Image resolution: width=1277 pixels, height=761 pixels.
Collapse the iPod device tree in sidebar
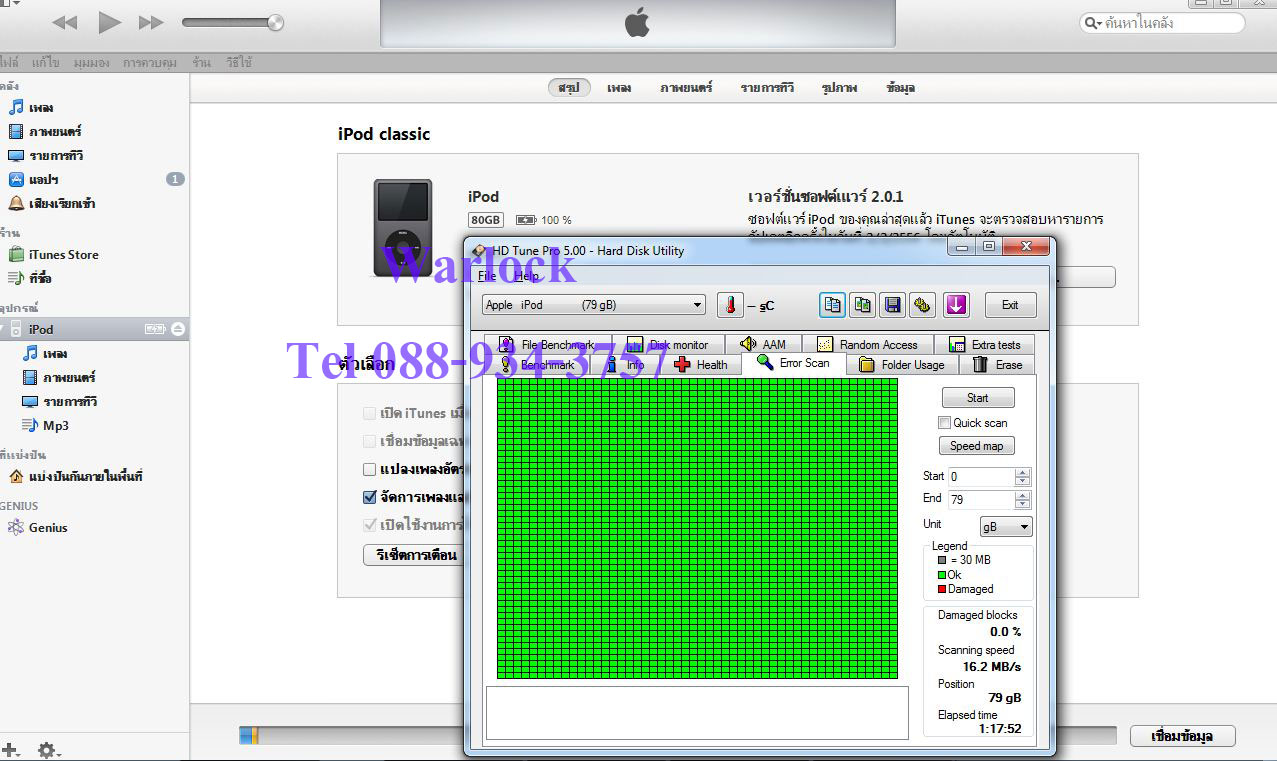tap(3, 329)
